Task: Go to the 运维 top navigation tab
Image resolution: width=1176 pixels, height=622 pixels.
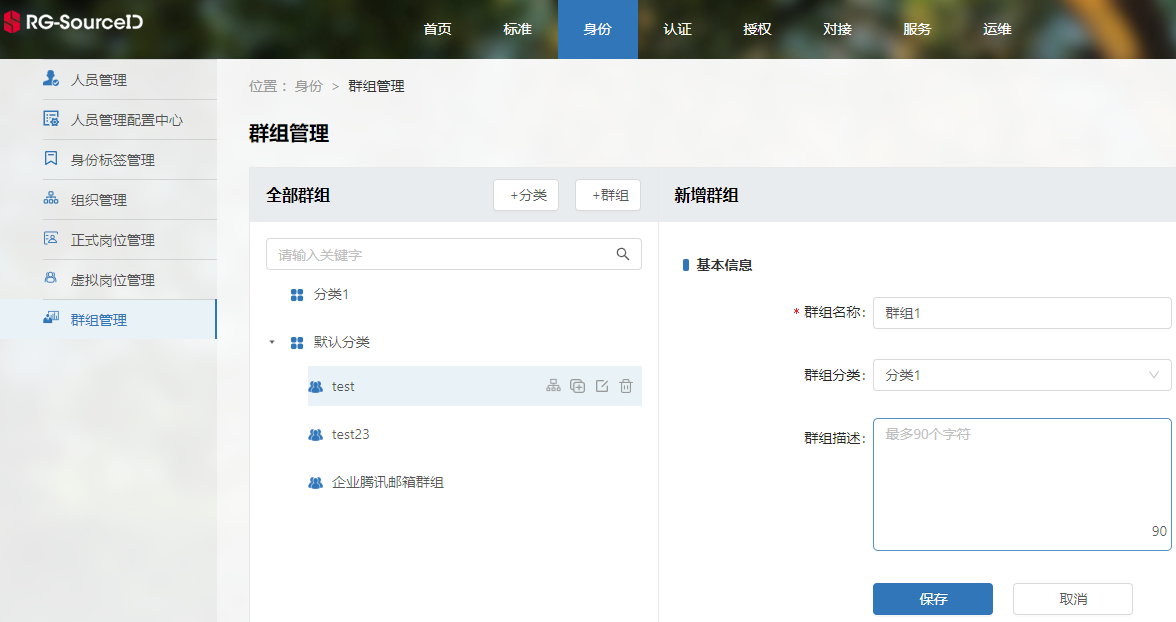Action: (x=998, y=29)
